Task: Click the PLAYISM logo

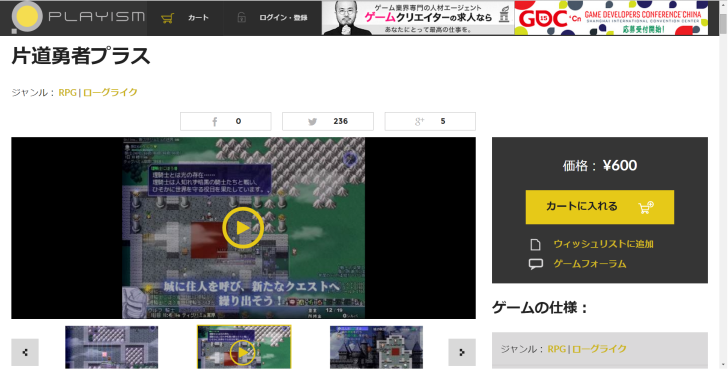Action: tap(78, 17)
